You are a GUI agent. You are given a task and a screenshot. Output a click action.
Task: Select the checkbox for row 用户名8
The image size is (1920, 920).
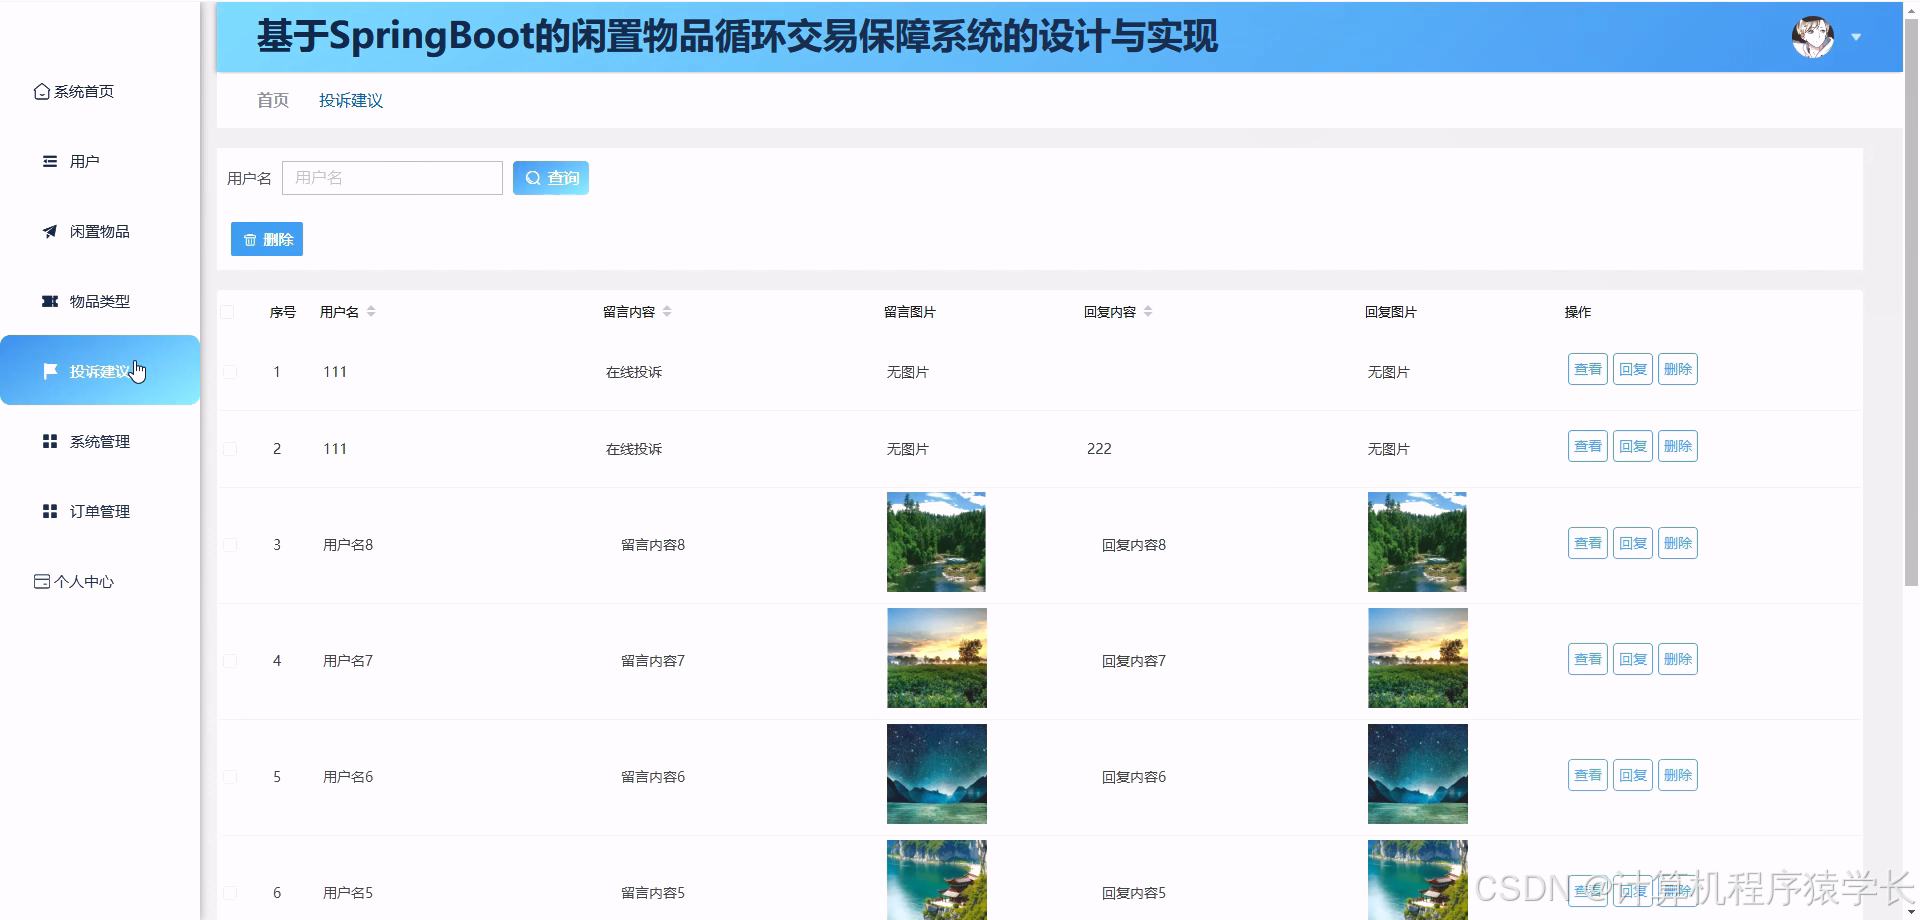[230, 545]
